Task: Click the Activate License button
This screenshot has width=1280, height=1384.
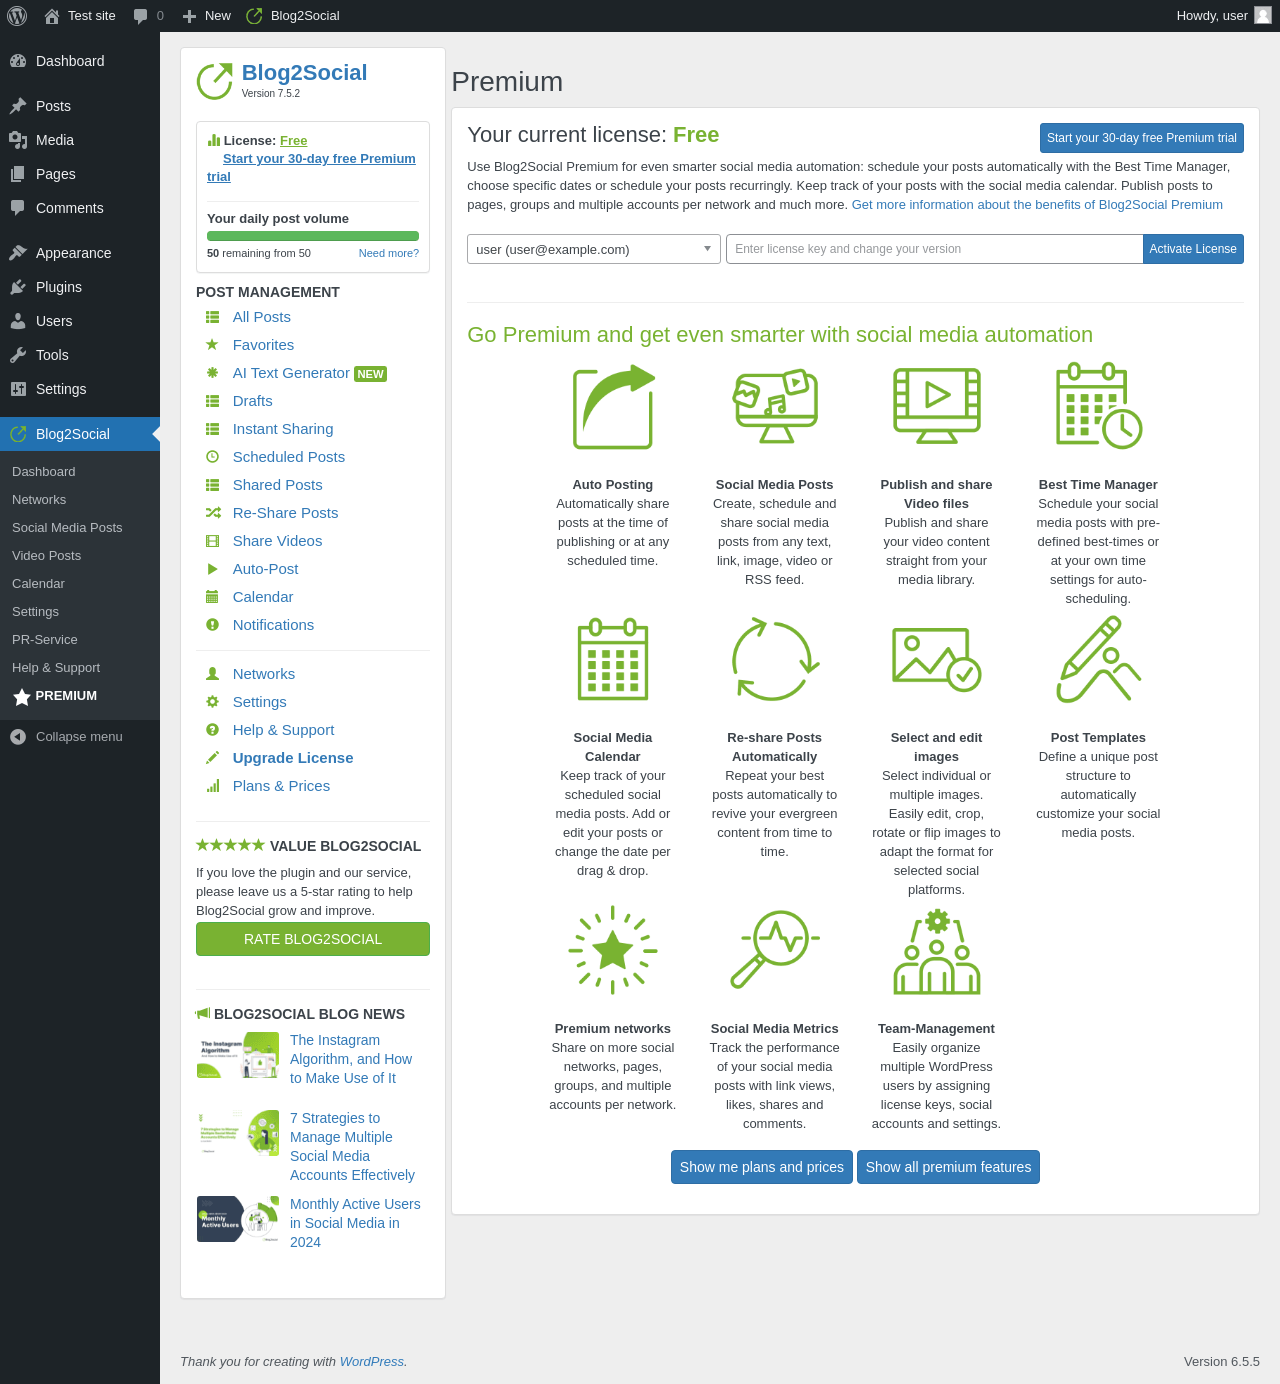Action: pyautogui.click(x=1193, y=249)
